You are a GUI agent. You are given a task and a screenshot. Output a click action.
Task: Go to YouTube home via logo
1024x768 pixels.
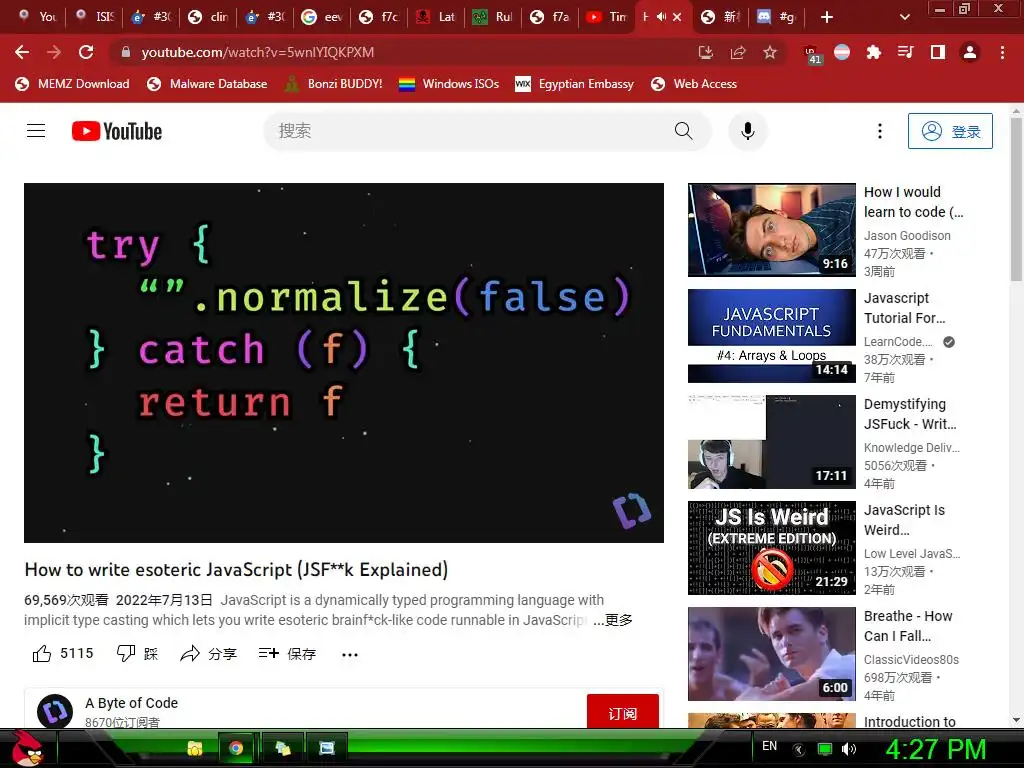click(x=117, y=131)
